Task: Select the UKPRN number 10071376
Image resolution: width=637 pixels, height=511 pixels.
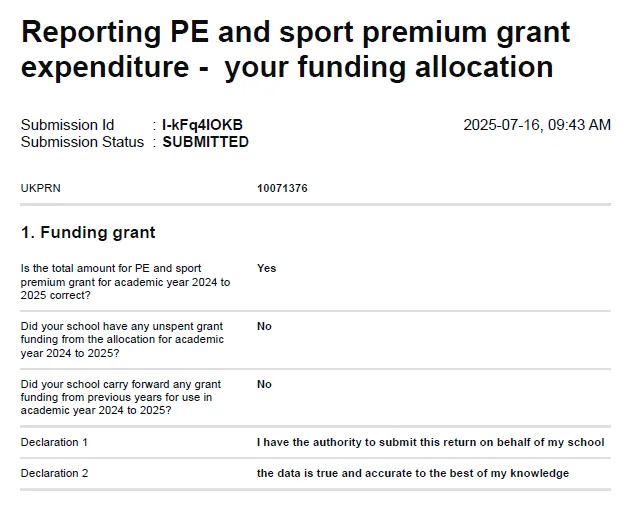Action: (x=282, y=187)
